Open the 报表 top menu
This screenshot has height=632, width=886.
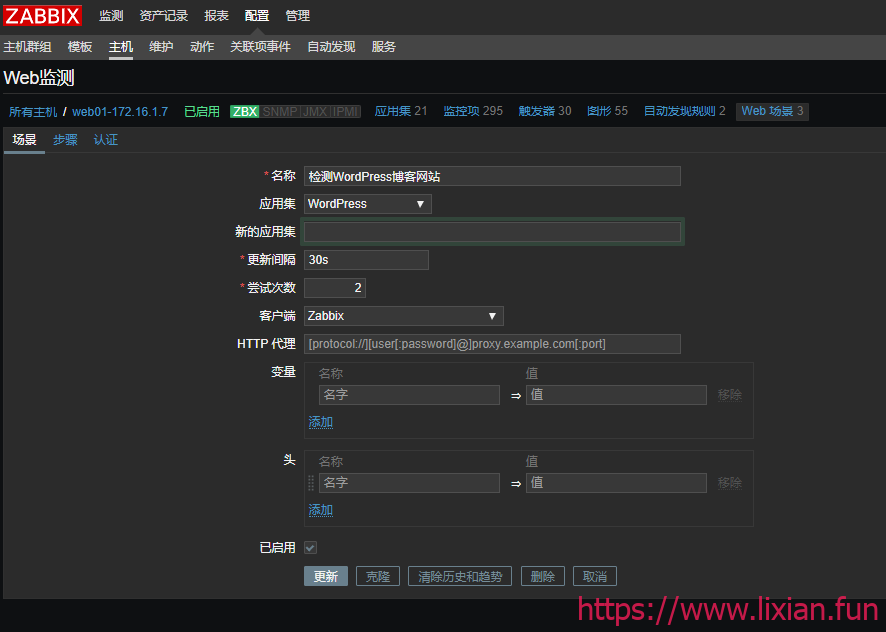[x=216, y=16]
